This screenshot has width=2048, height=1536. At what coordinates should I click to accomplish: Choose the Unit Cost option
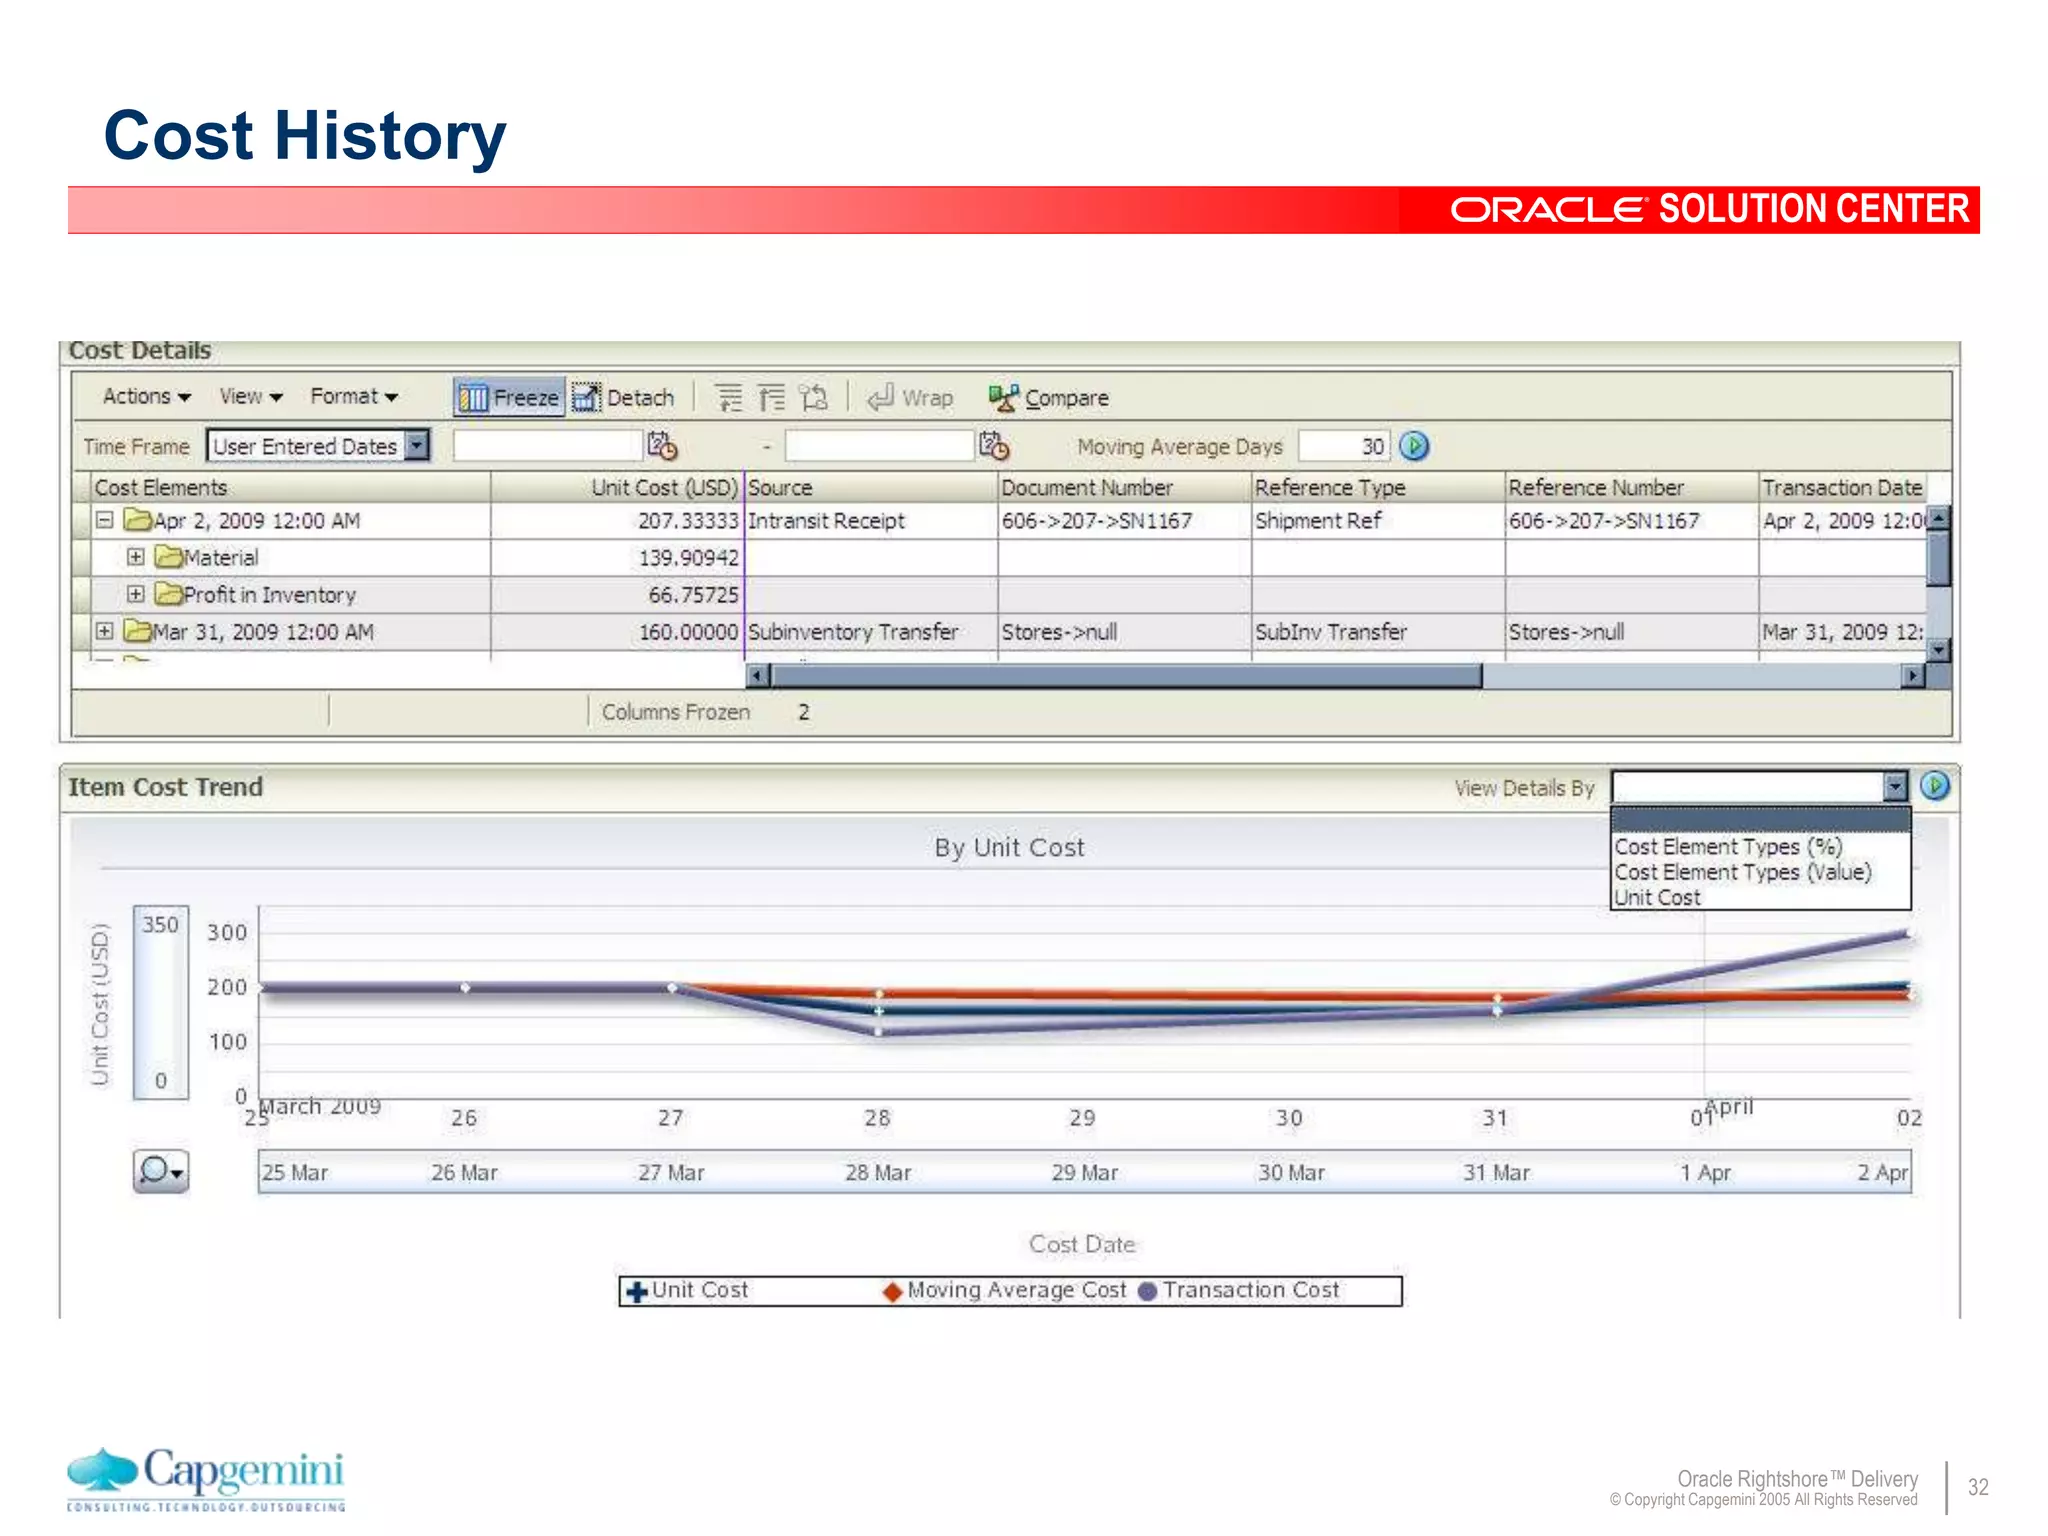tap(1657, 897)
